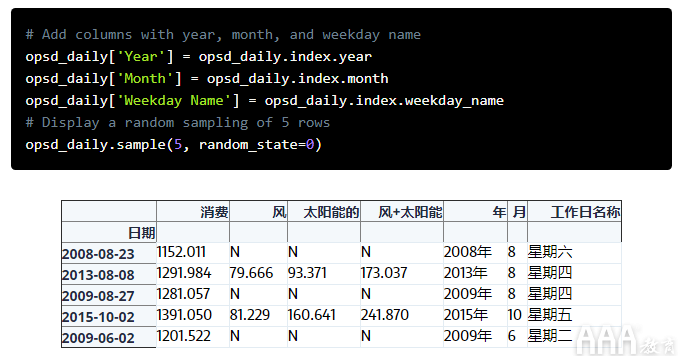Click the code line assigning 'Weekday Name'
686x361 pixels.
click(265, 101)
